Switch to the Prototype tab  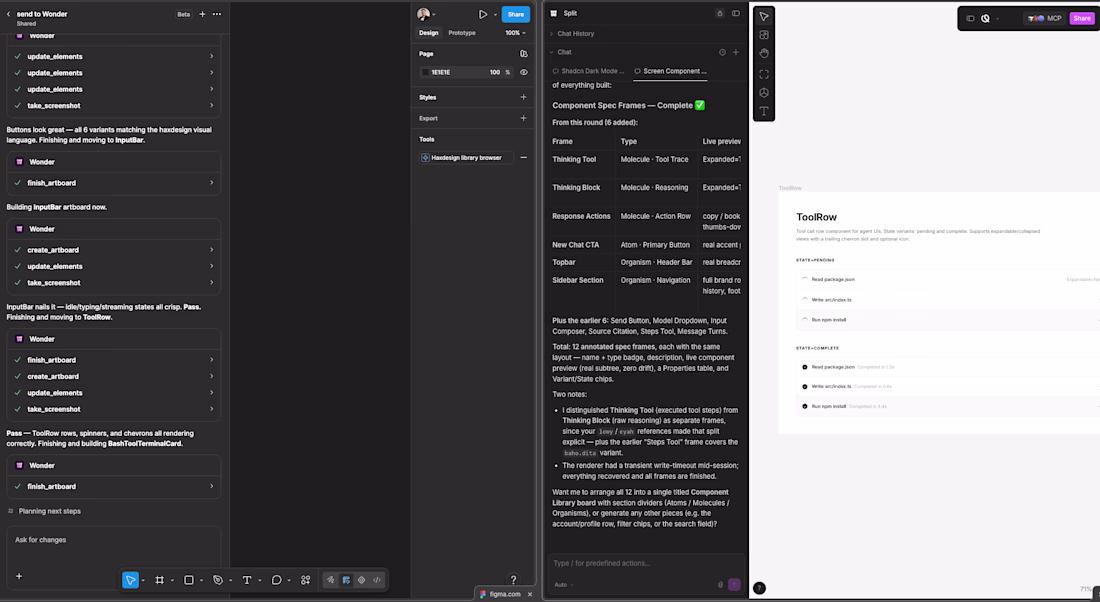pyautogui.click(x=462, y=33)
